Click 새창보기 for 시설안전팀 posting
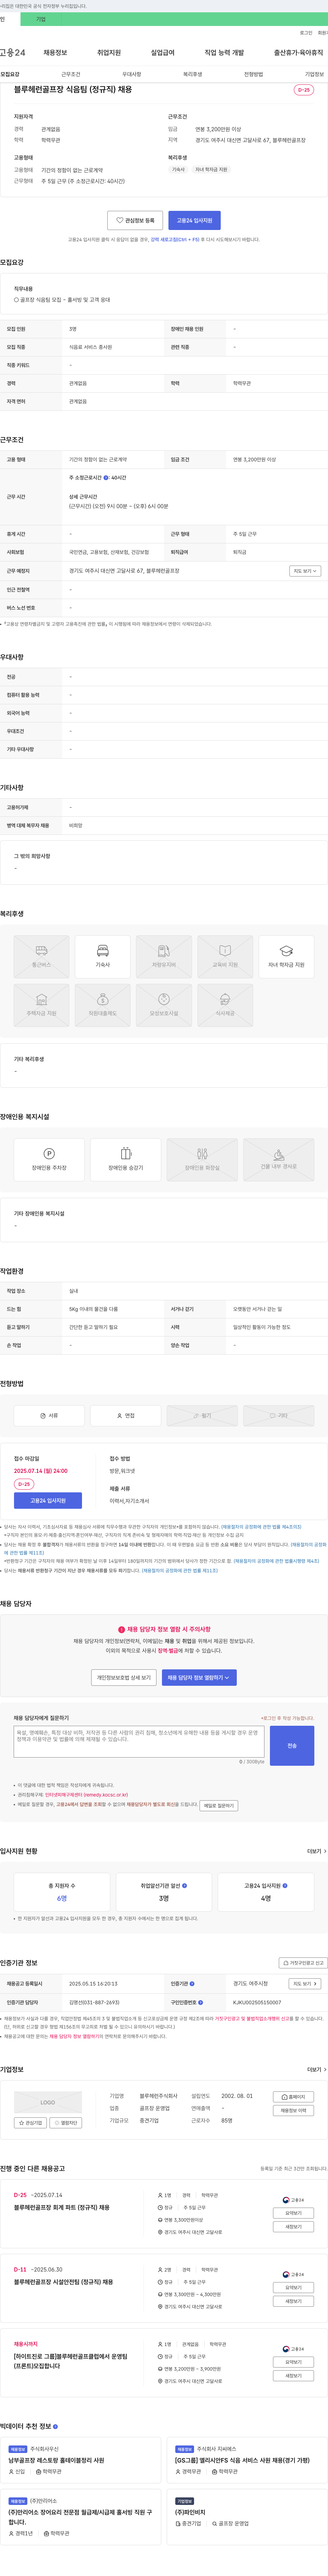Screen dimensions: 328x2576 pyautogui.click(x=294, y=2301)
